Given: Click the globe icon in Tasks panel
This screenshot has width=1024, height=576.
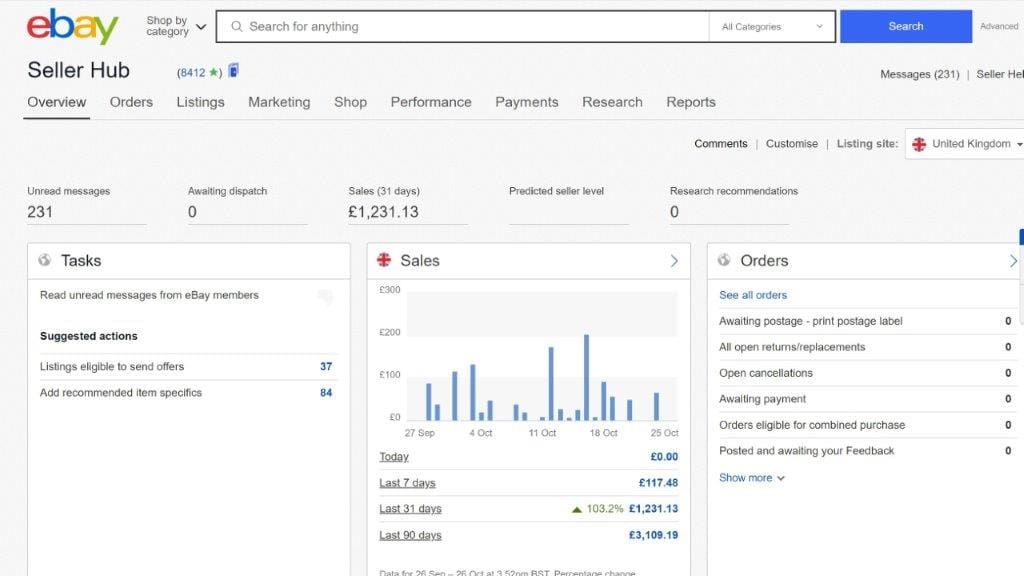Looking at the screenshot, I should point(44,260).
